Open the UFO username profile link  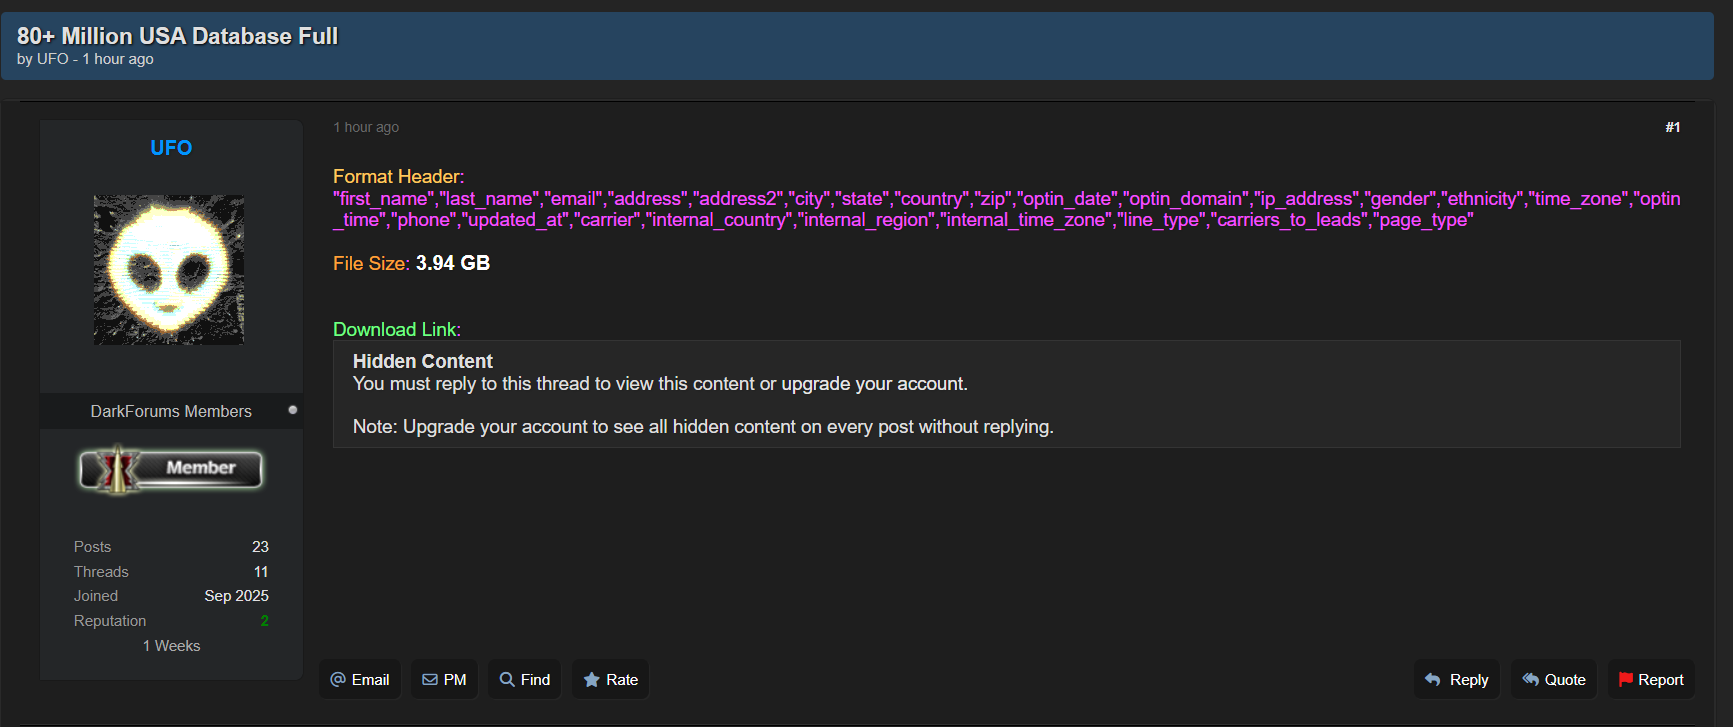tap(171, 148)
